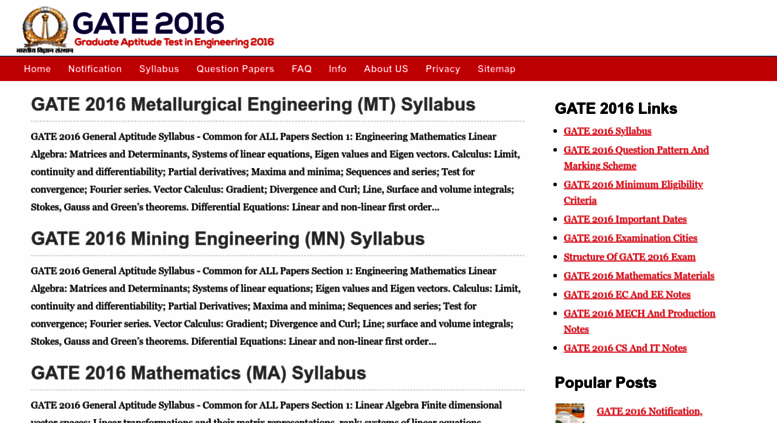Screen dimensions: 777x423
Task: Click the Mining Engineering syllabus excerpt paragraph
Action: pos(276,306)
